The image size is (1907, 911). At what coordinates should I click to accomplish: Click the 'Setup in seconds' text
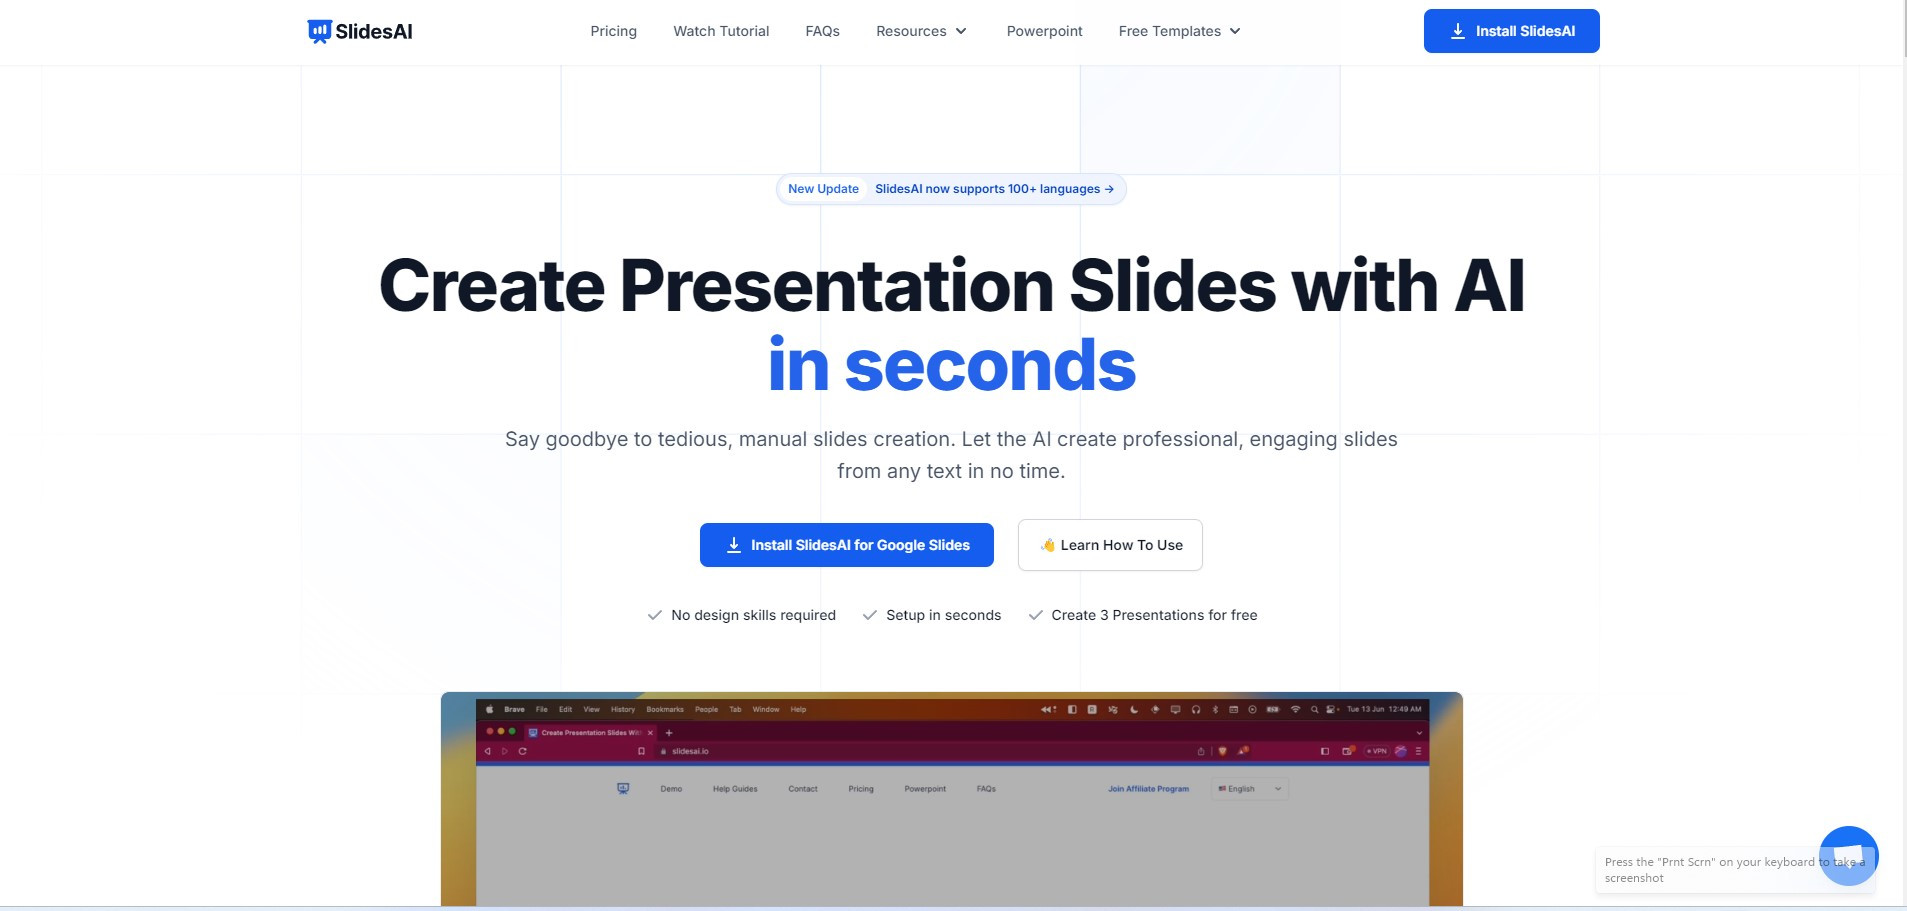943,615
